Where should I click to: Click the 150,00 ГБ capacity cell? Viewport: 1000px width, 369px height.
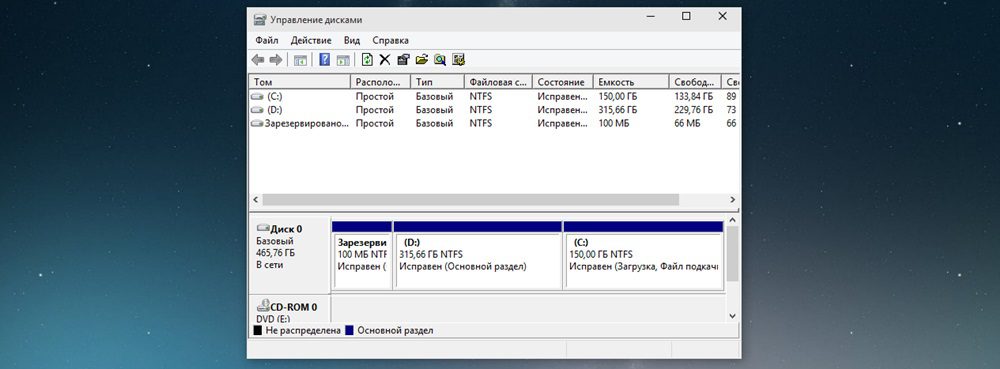pyautogui.click(x=618, y=97)
